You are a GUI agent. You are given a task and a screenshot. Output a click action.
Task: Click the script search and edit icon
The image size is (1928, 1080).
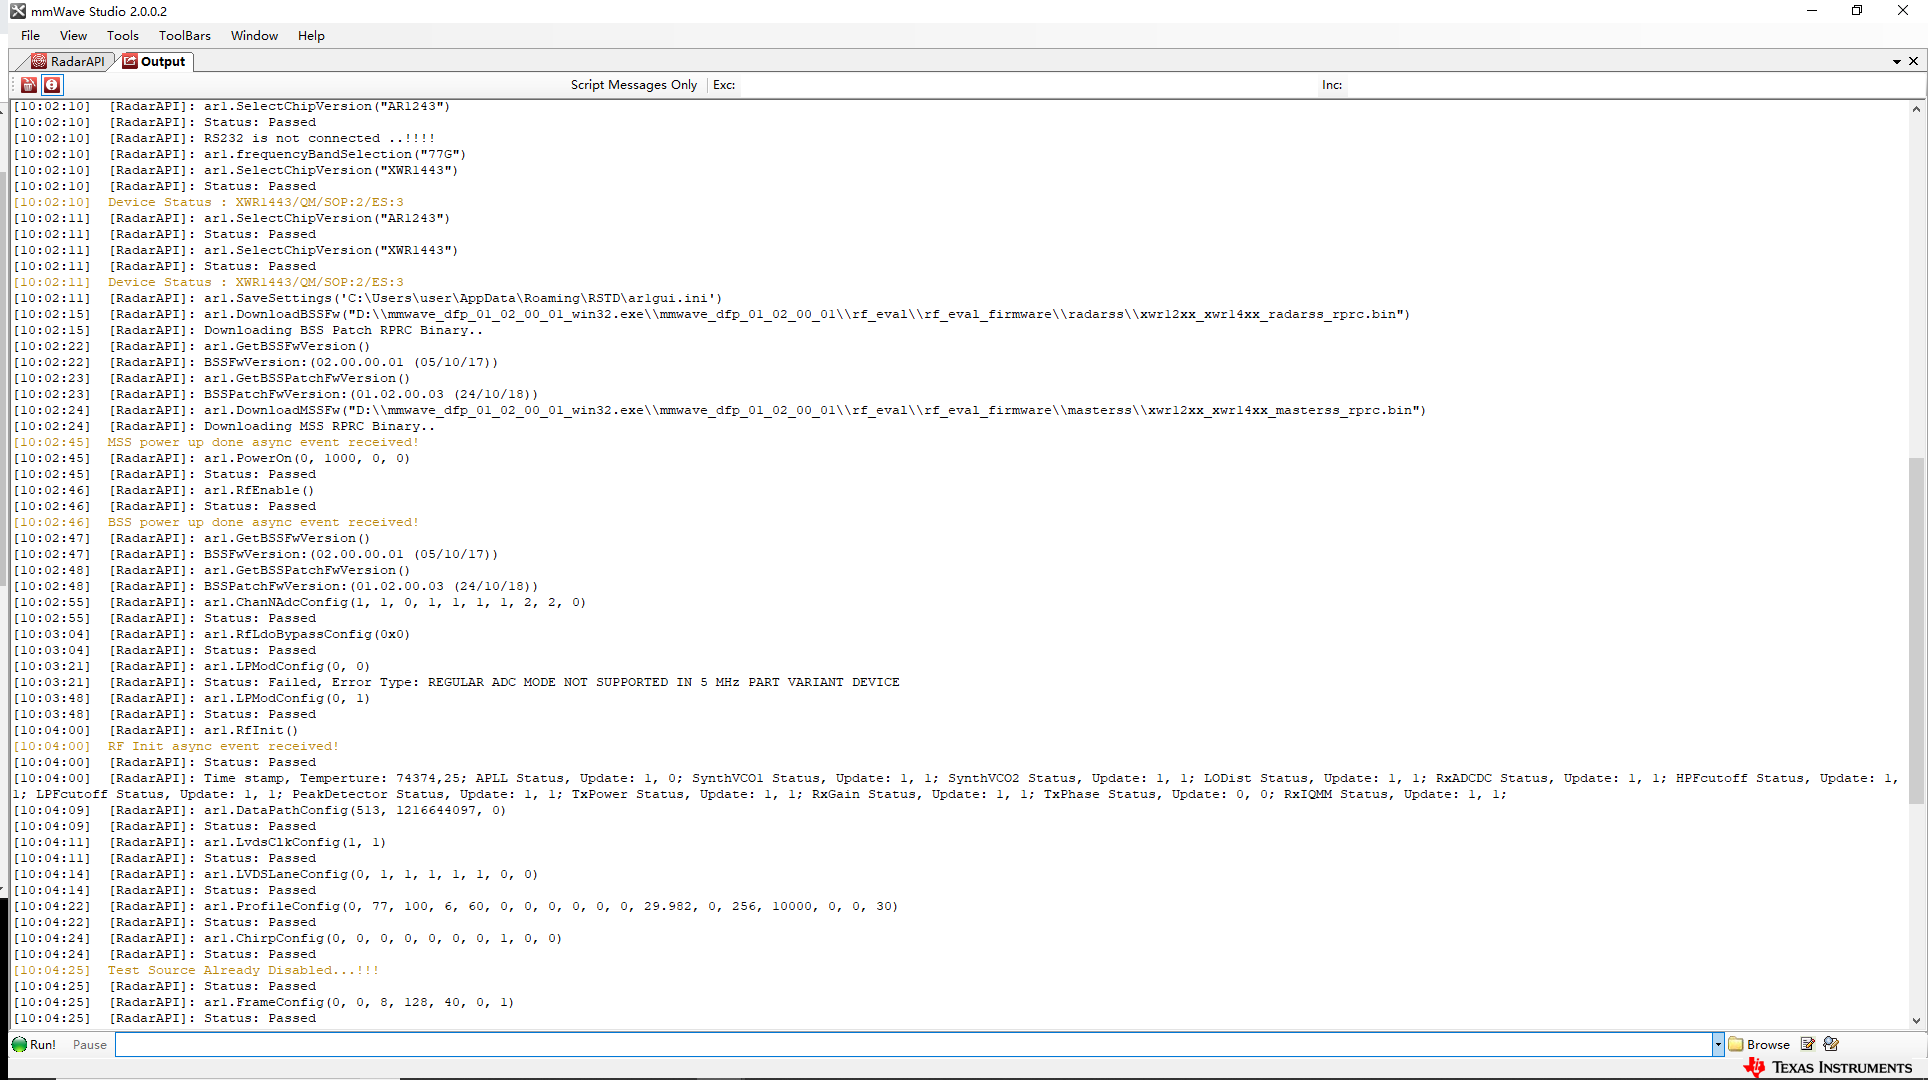pos(1831,1044)
